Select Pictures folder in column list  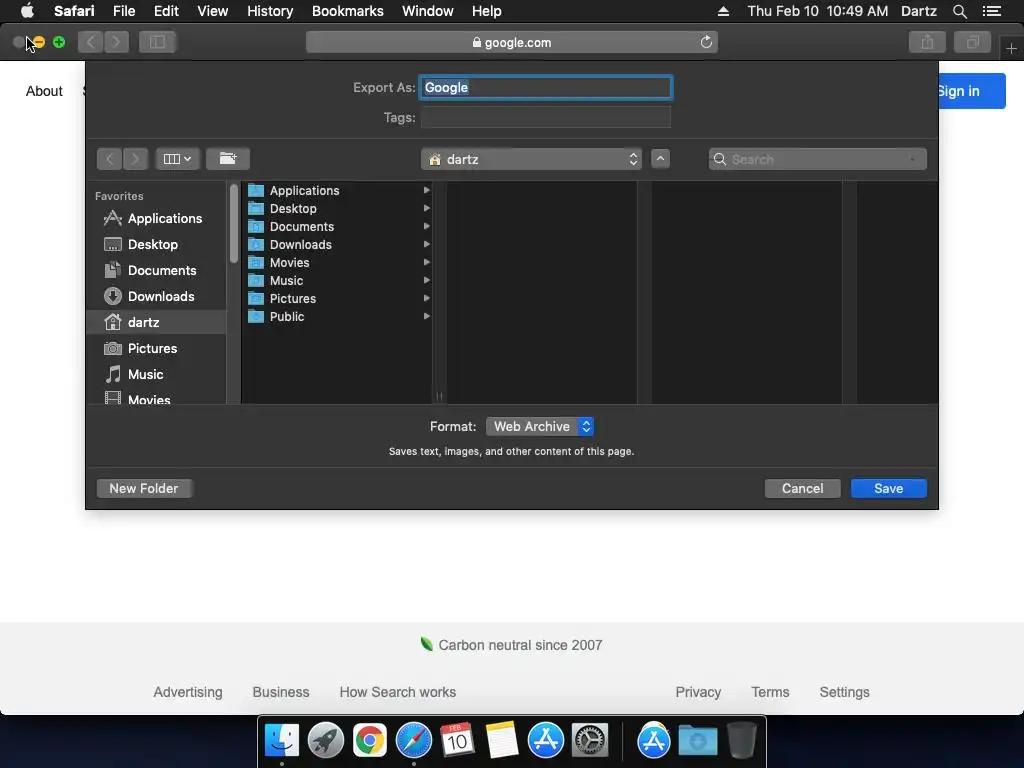338,298
